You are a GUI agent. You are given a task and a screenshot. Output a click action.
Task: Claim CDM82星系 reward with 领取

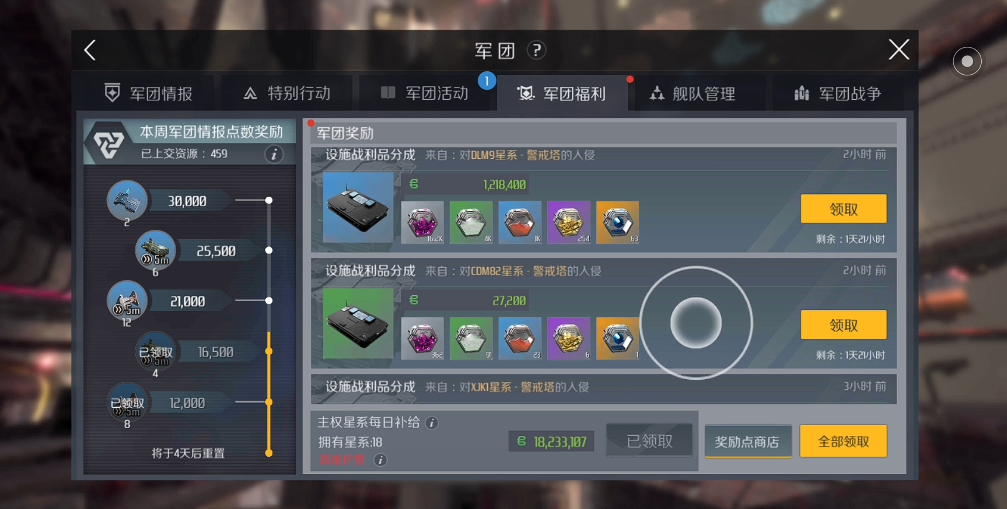click(x=843, y=325)
